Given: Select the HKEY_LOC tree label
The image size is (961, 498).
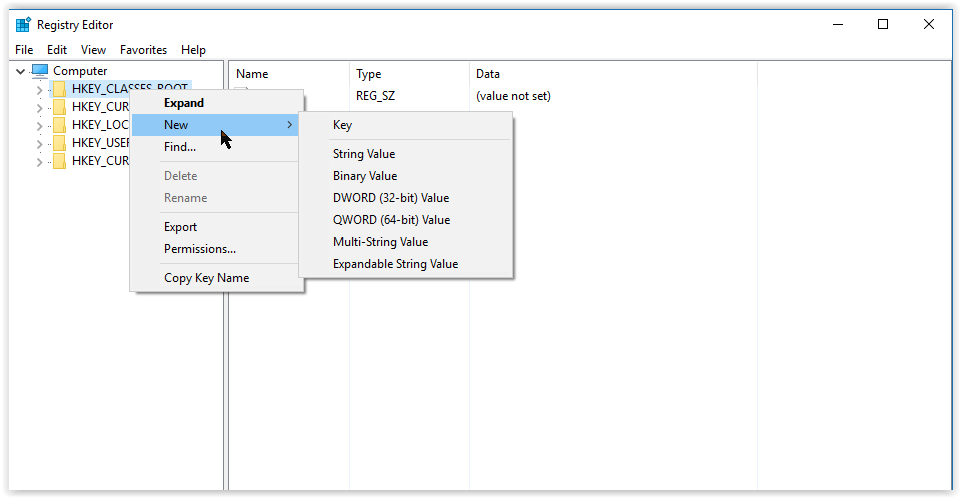Looking at the screenshot, I should click(101, 125).
